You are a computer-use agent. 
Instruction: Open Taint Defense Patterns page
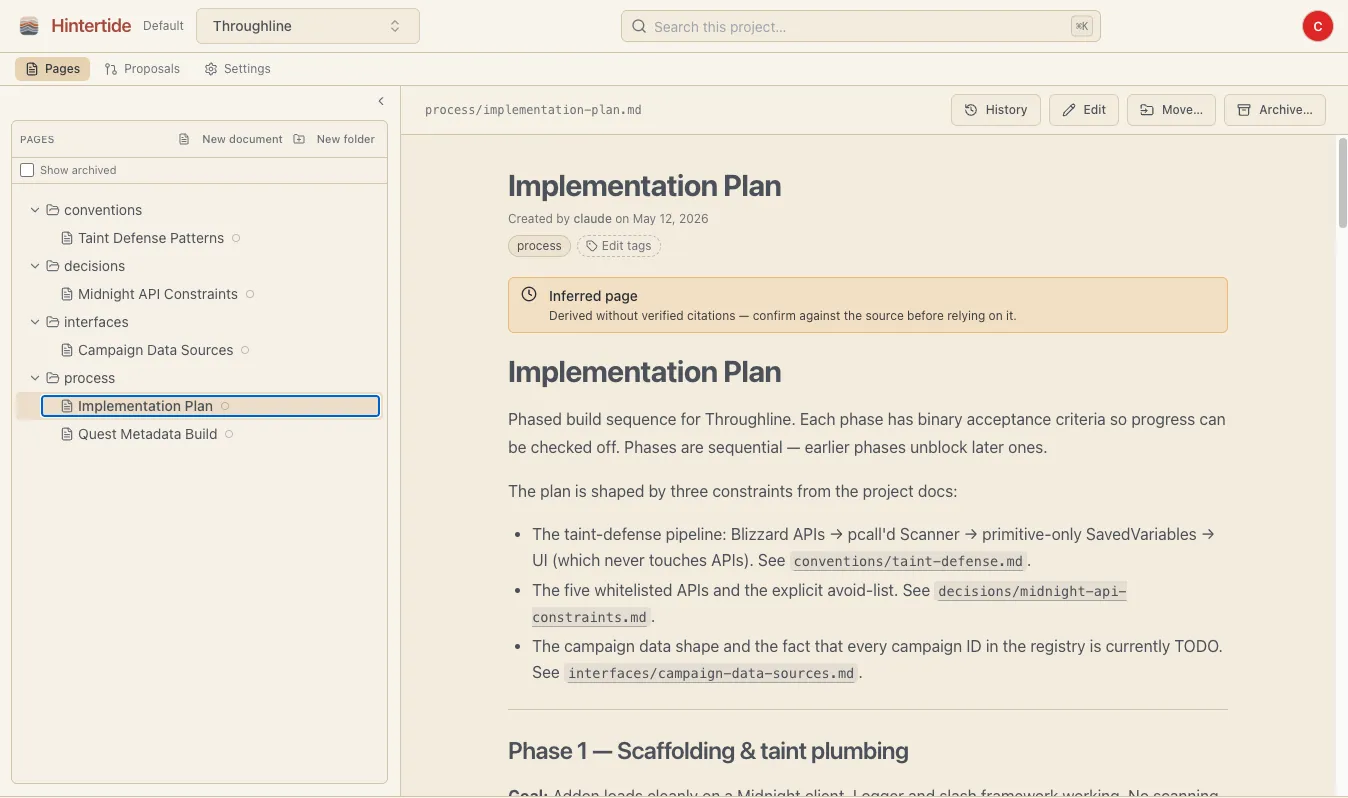click(x=151, y=238)
